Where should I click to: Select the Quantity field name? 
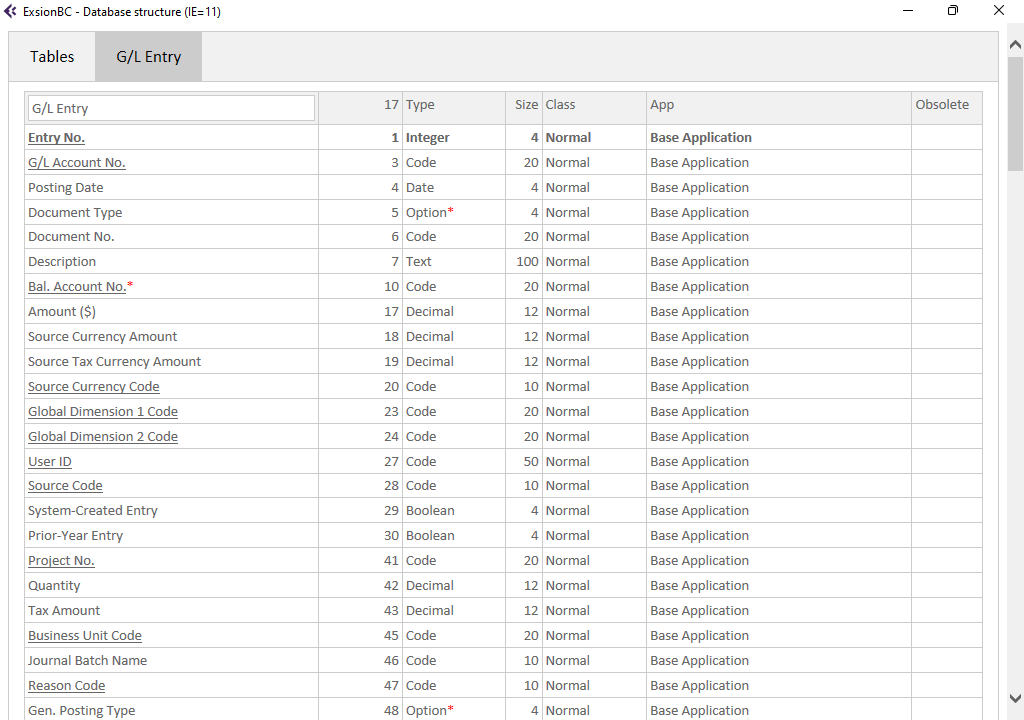click(x=54, y=585)
